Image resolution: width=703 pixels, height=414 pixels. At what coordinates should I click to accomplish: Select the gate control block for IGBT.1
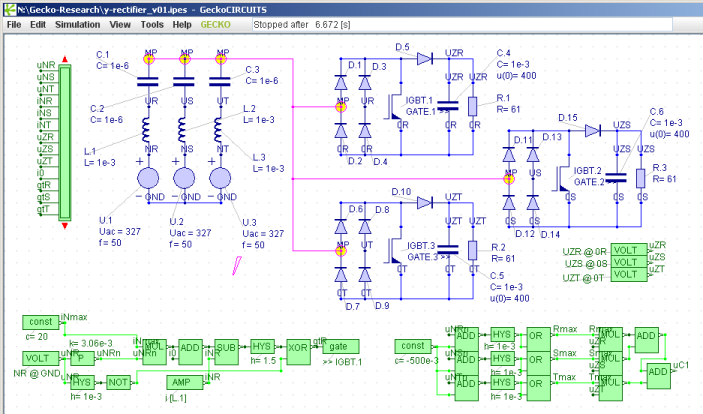click(337, 347)
